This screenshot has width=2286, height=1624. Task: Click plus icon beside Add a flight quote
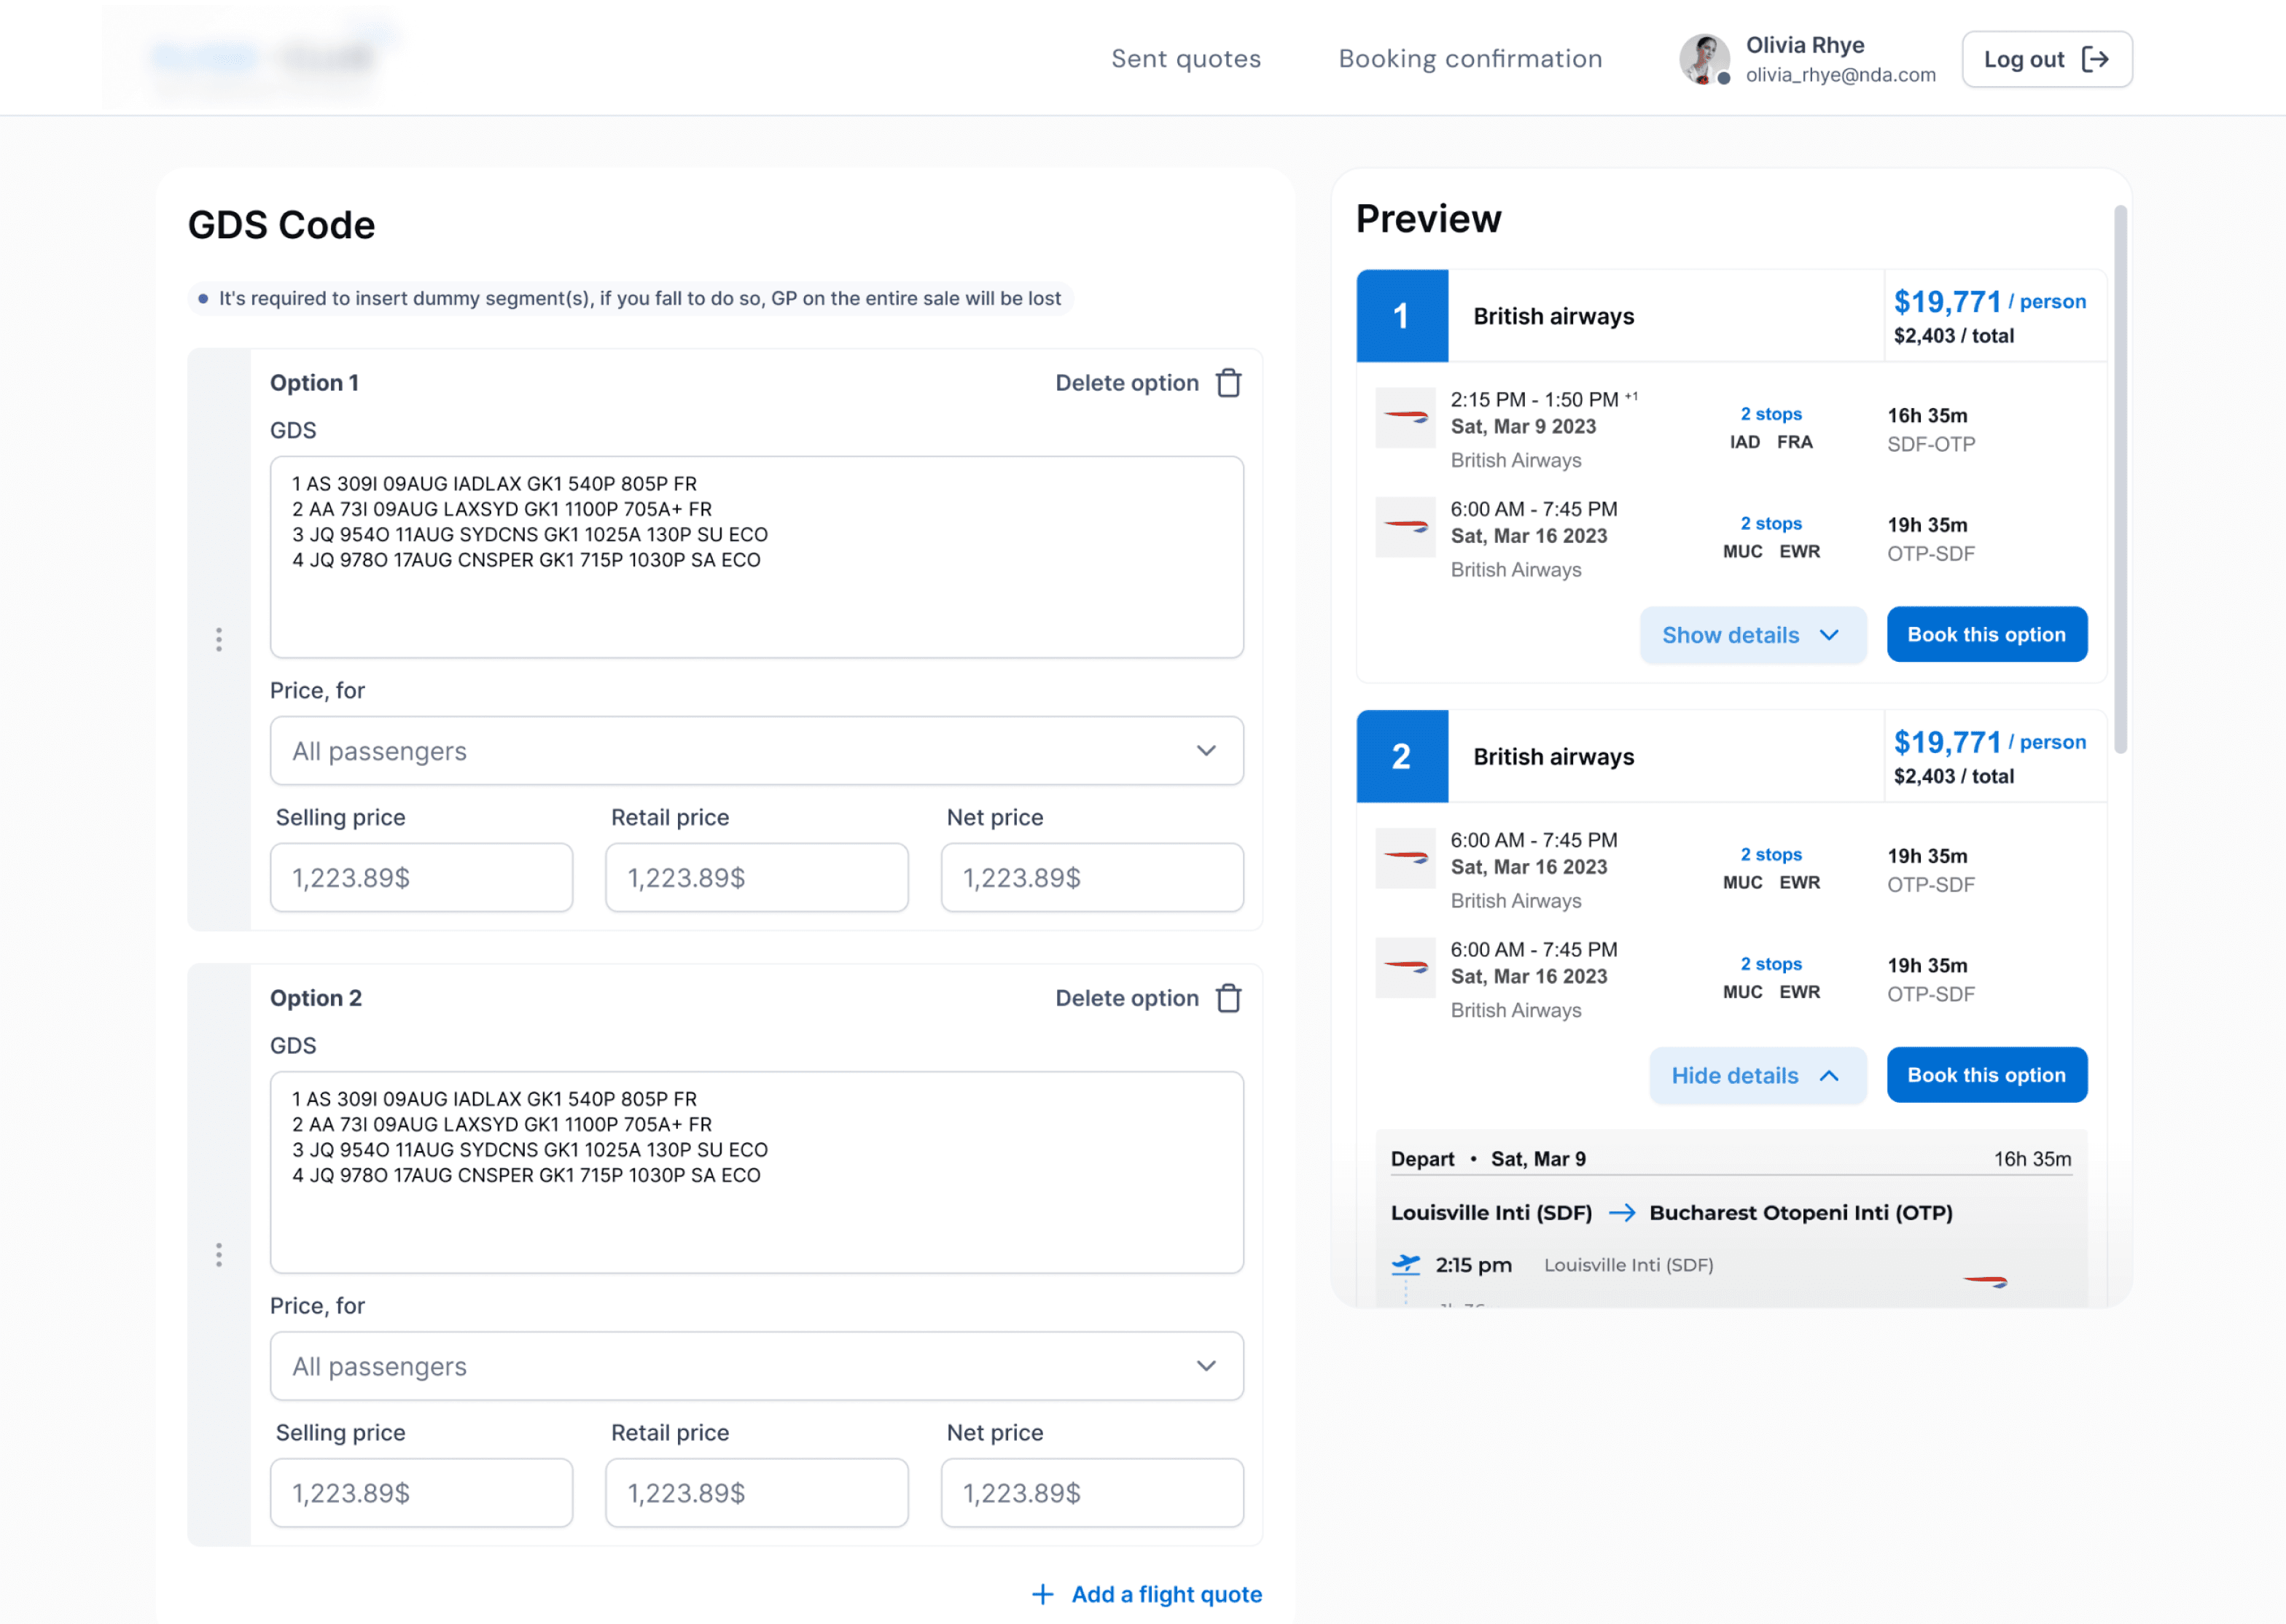pyautogui.click(x=1042, y=1594)
